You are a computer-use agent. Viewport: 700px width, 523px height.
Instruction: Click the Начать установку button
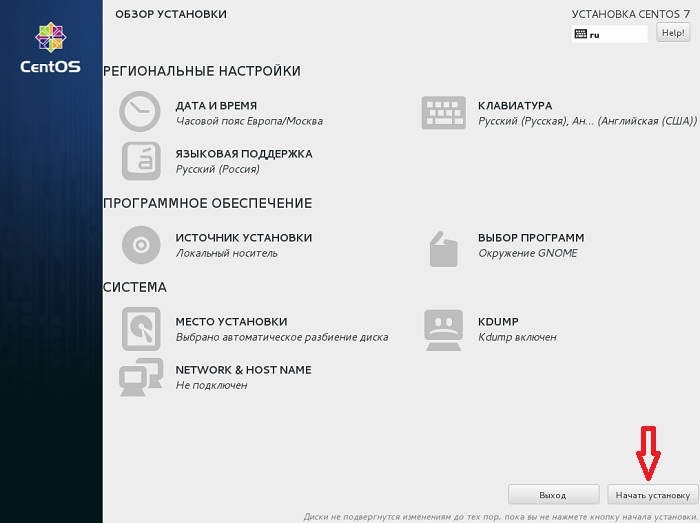pyautogui.click(x=653, y=495)
